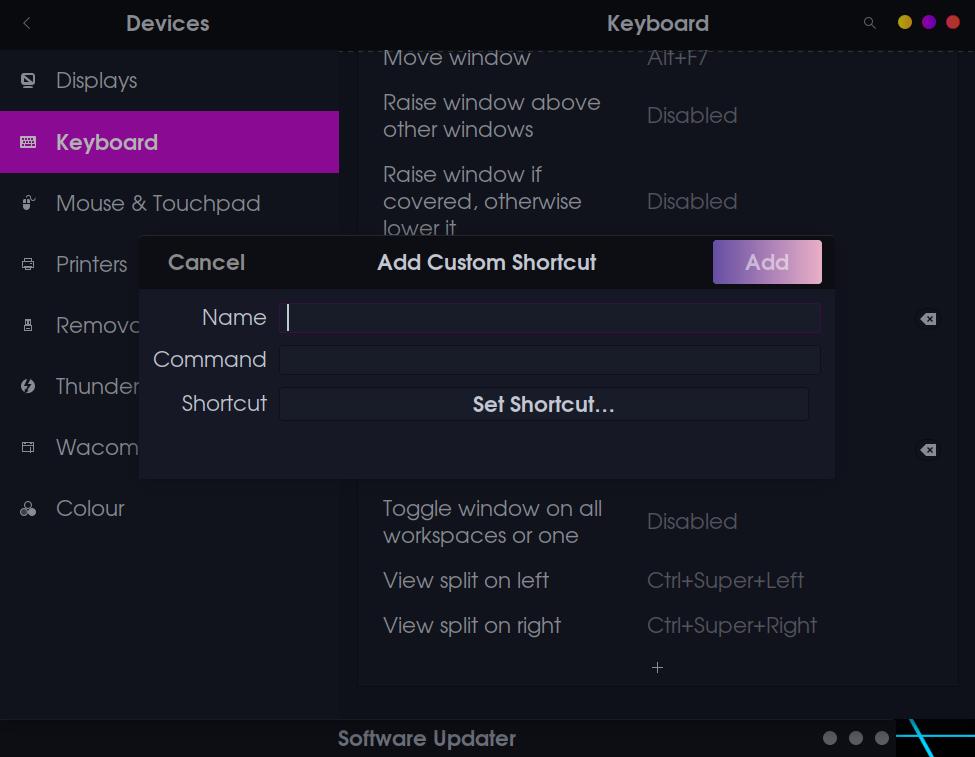Click the Printers icon in sidebar
The height and width of the screenshot is (757, 975).
pyautogui.click(x=28, y=264)
